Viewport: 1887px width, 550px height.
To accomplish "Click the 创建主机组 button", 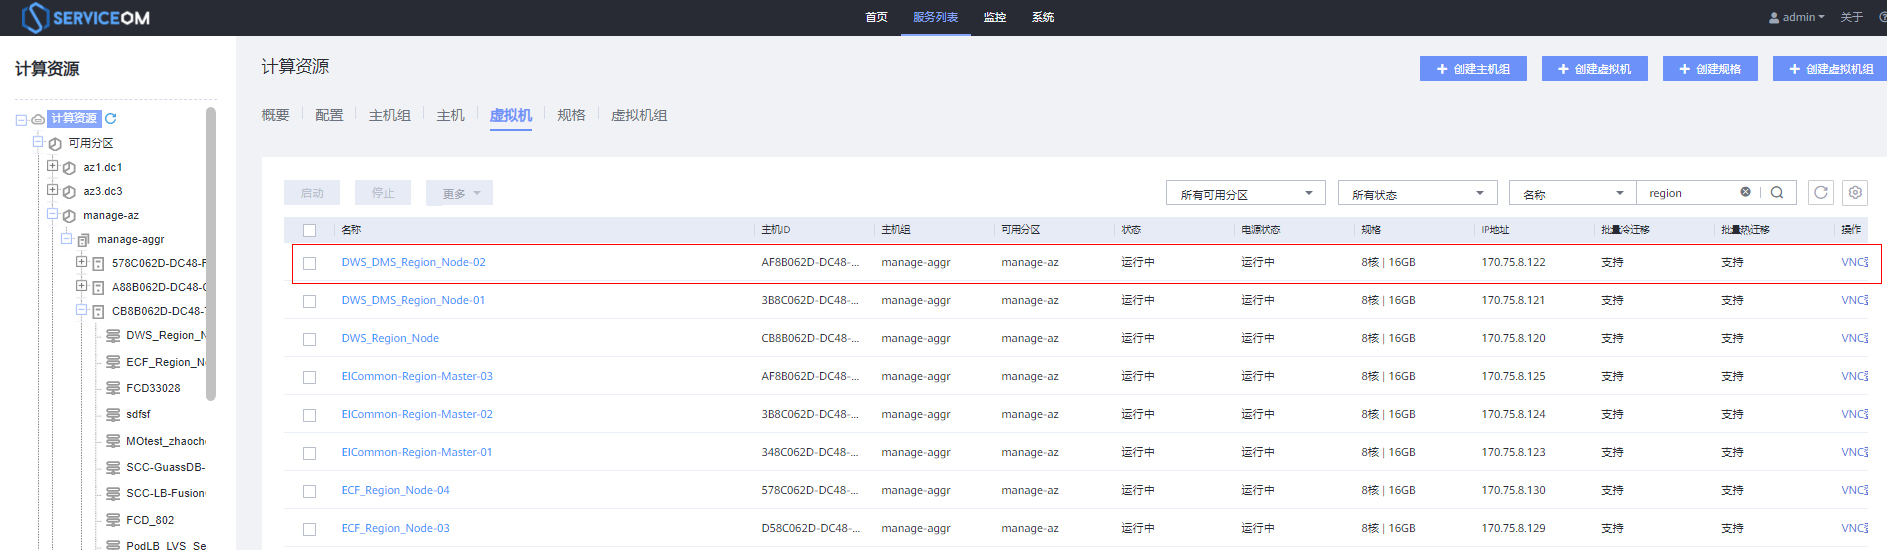I will (x=1473, y=69).
